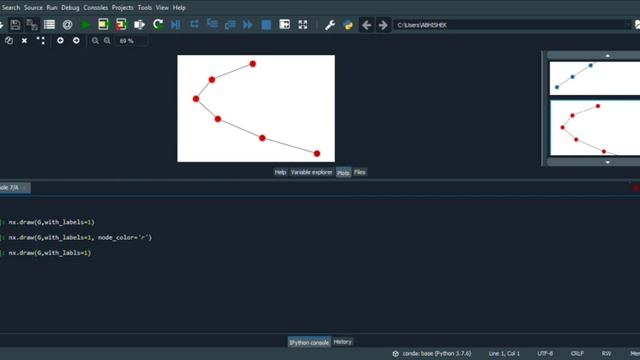
Task: Switch to the Variable explorer tab
Action: (x=311, y=172)
